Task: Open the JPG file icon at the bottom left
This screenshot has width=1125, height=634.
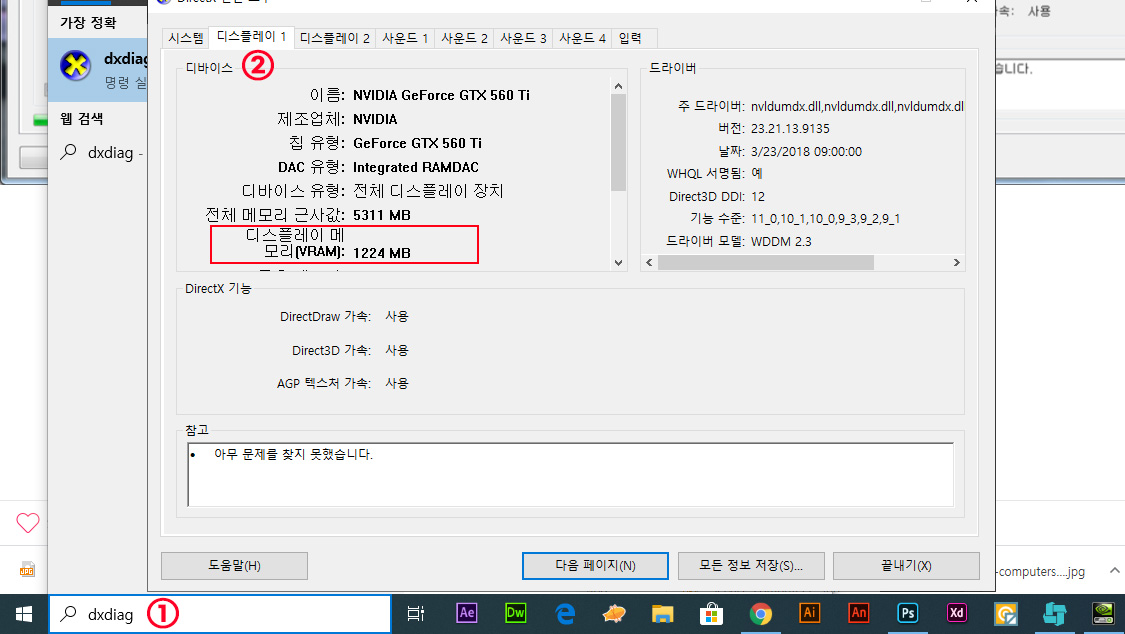Action: click(x=27, y=570)
